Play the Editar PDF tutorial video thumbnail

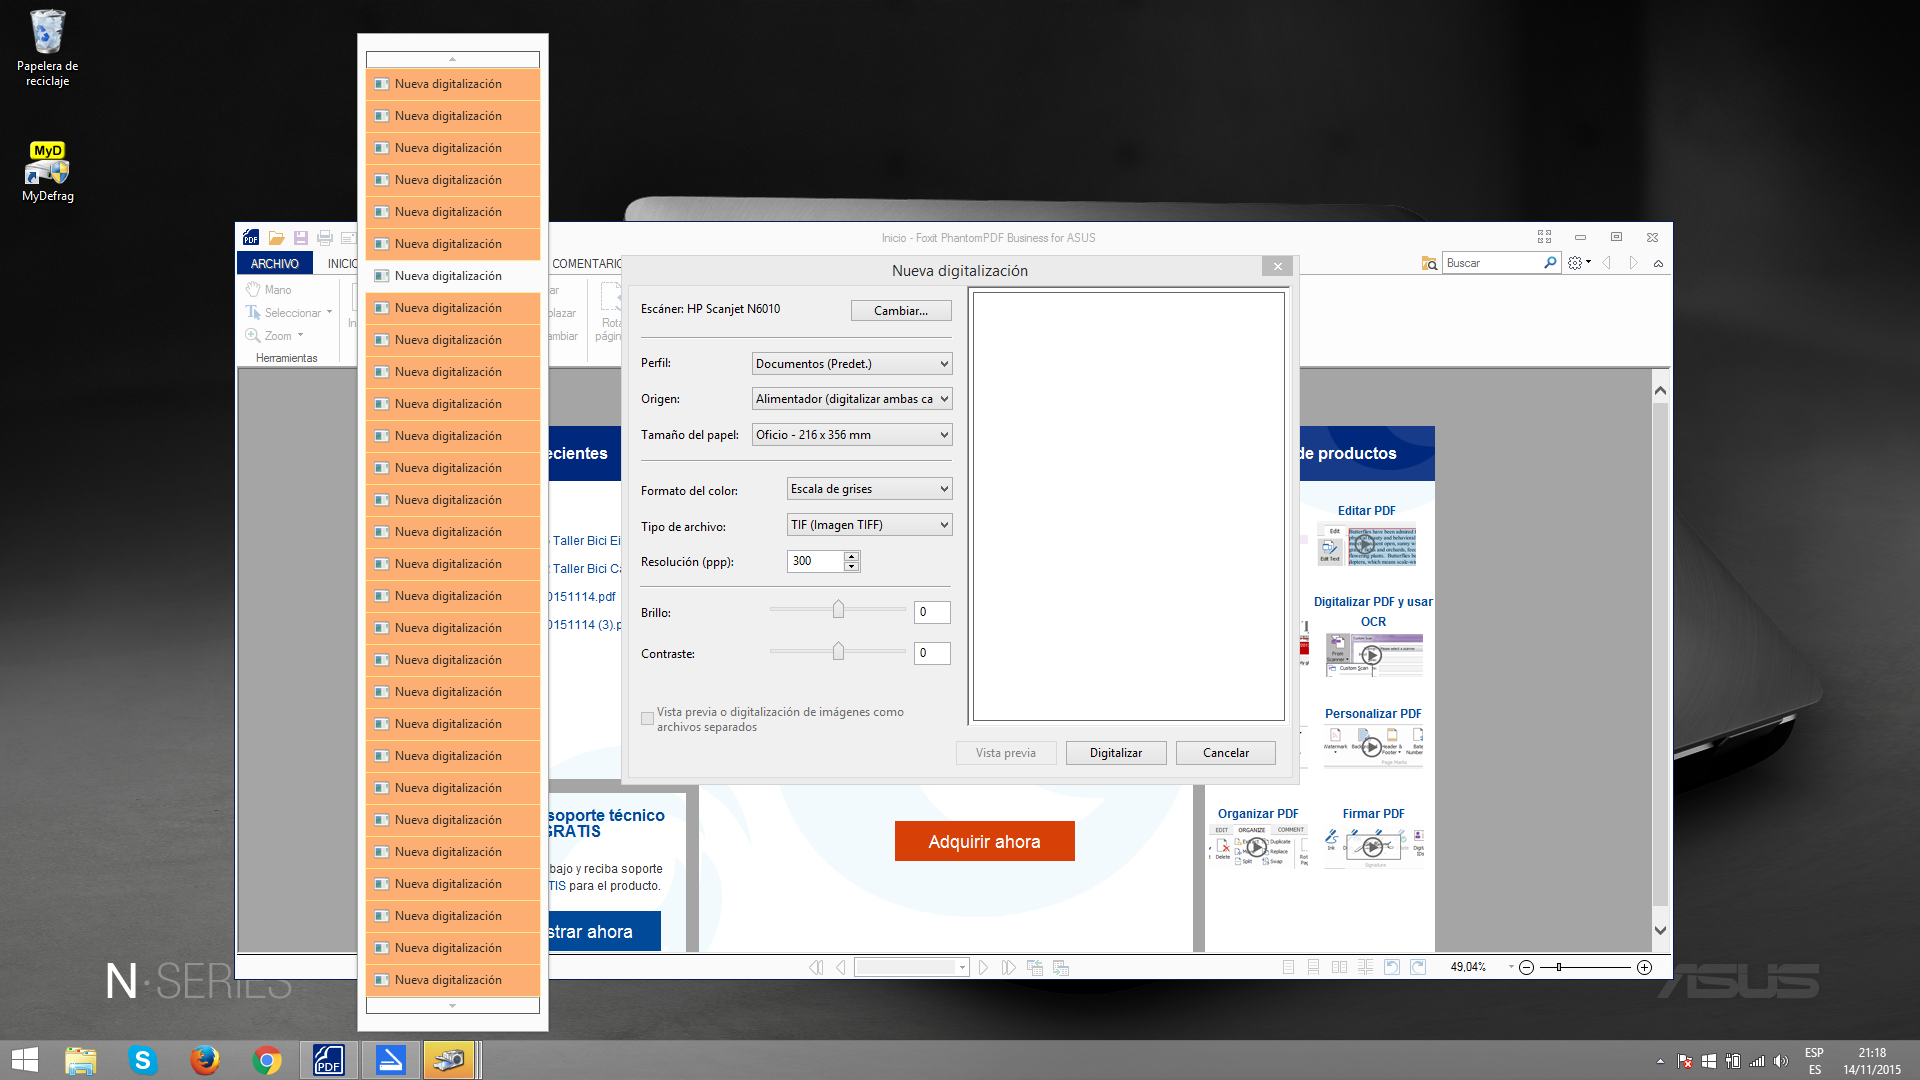tap(1365, 545)
